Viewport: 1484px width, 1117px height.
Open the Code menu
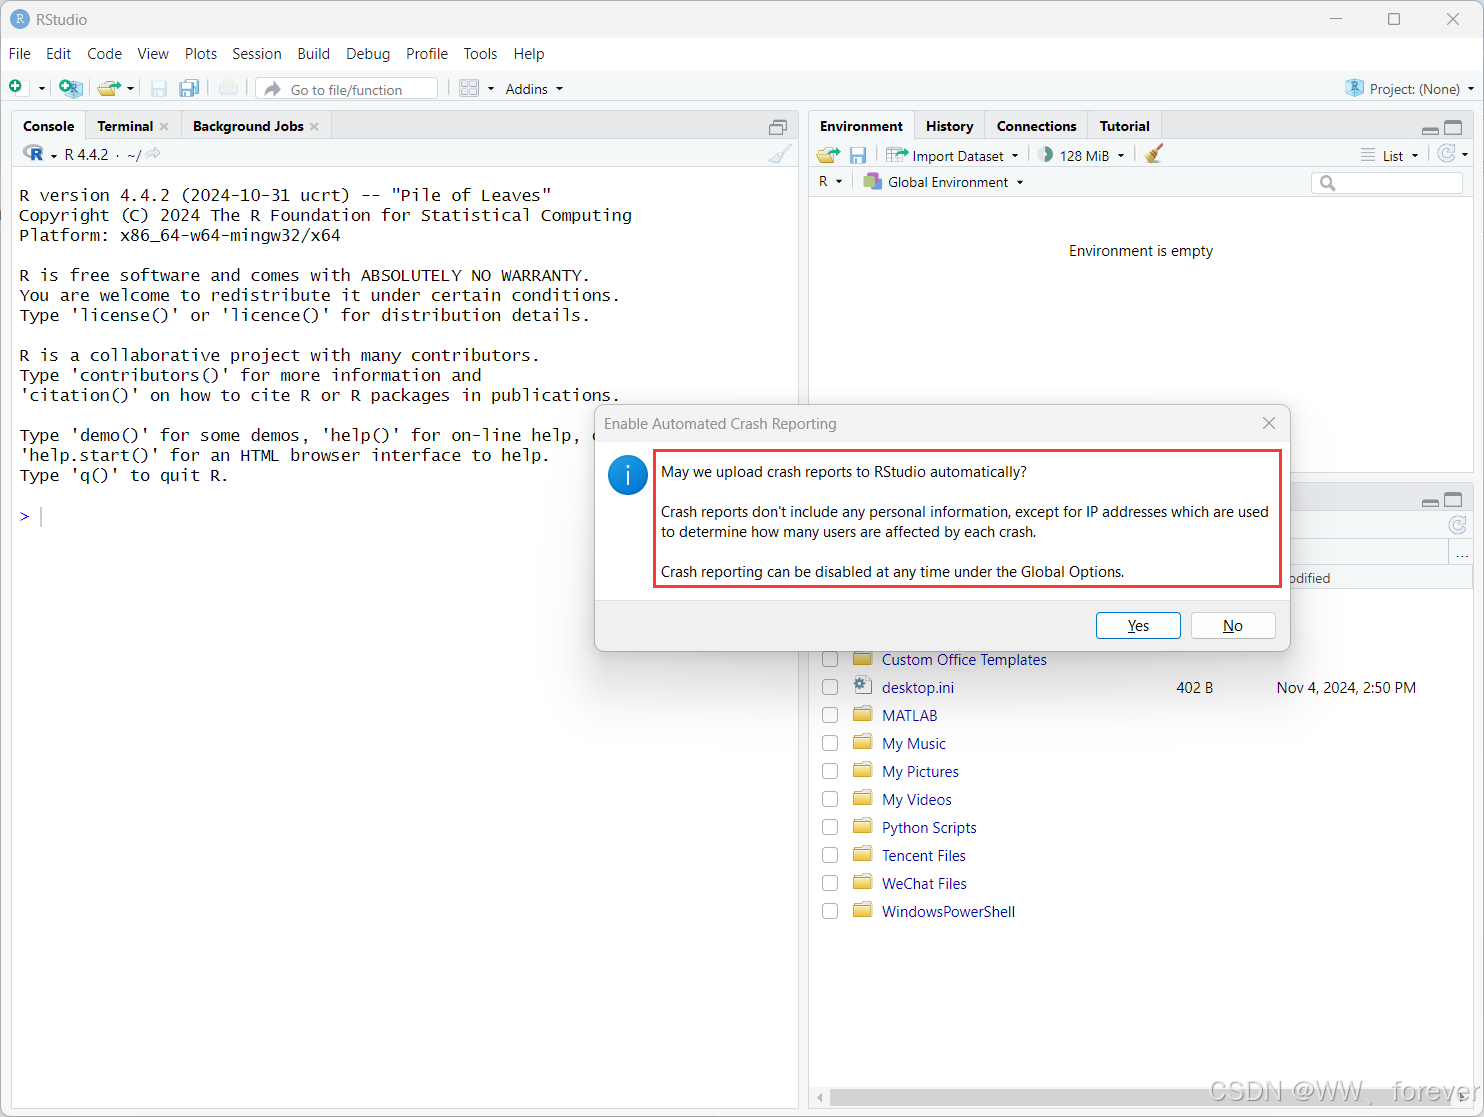pyautogui.click(x=104, y=54)
